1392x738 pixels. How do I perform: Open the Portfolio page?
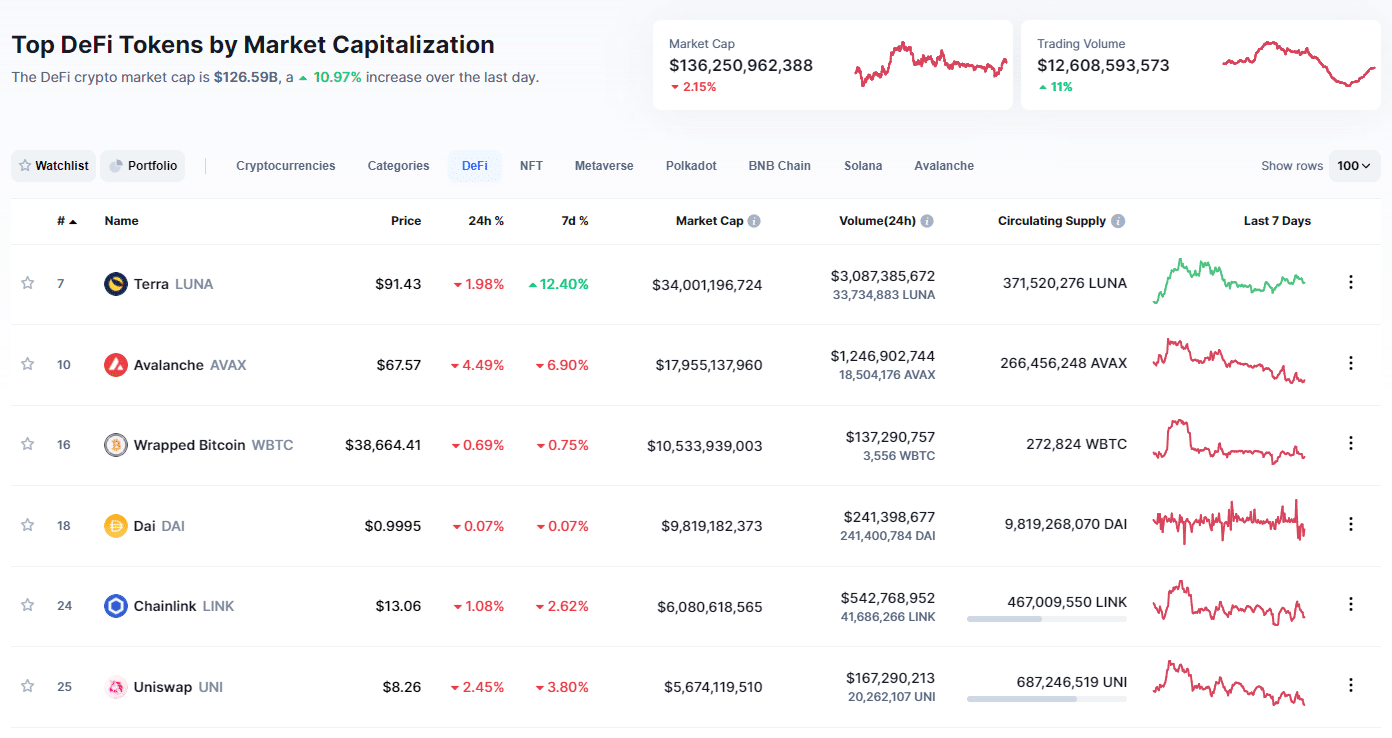pos(143,165)
